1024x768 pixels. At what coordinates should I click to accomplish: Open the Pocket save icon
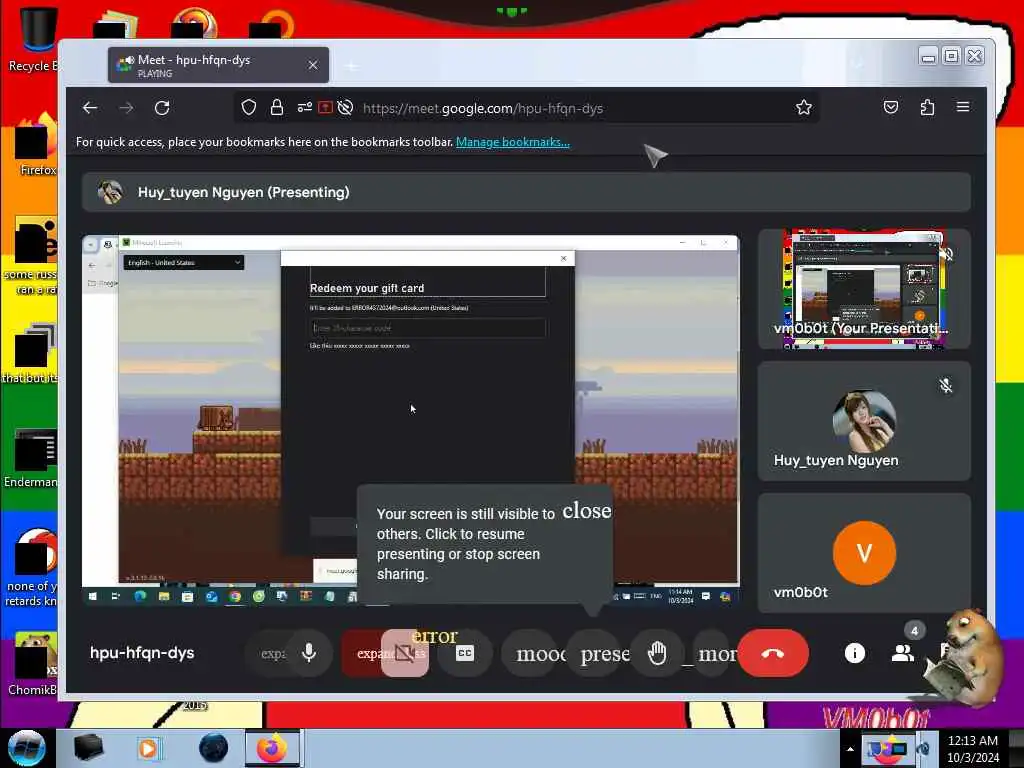coord(891,107)
